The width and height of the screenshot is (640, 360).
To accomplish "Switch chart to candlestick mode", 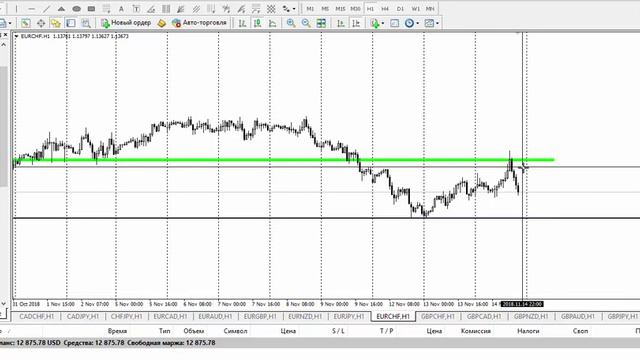I will 258,23.
